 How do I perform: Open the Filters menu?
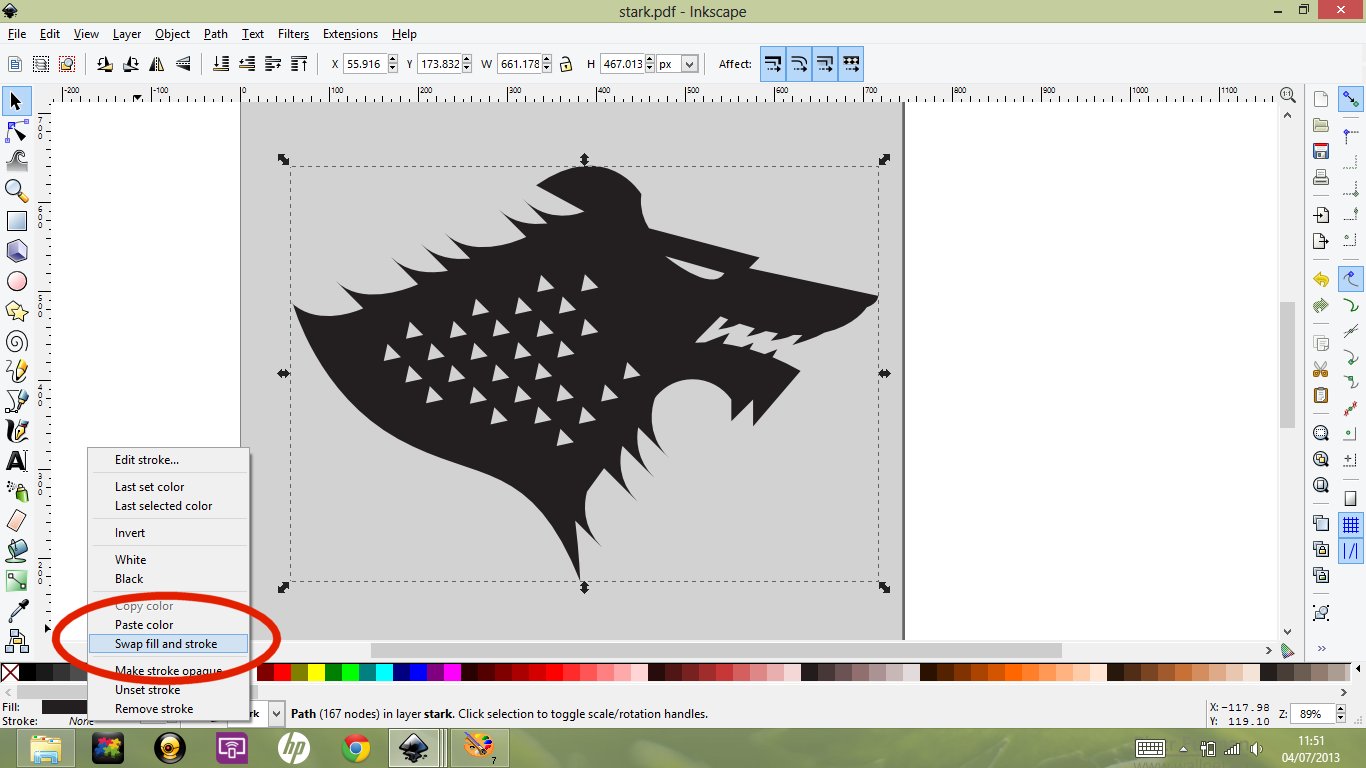[293, 33]
